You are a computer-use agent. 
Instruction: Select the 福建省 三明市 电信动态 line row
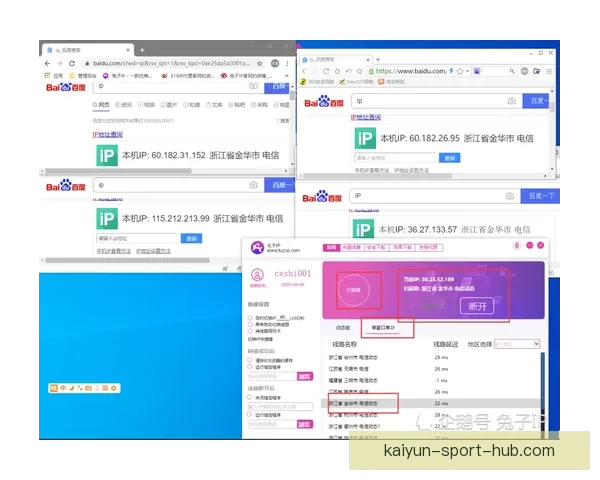(x=432, y=380)
